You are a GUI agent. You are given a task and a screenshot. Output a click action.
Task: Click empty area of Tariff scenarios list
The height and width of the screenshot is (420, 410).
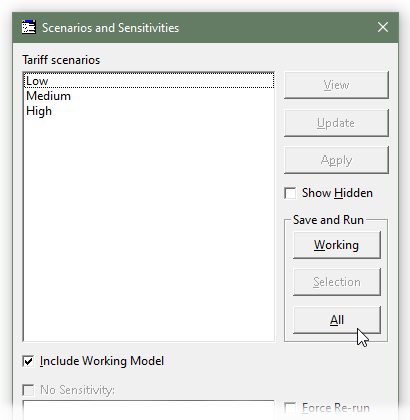pyautogui.click(x=149, y=227)
